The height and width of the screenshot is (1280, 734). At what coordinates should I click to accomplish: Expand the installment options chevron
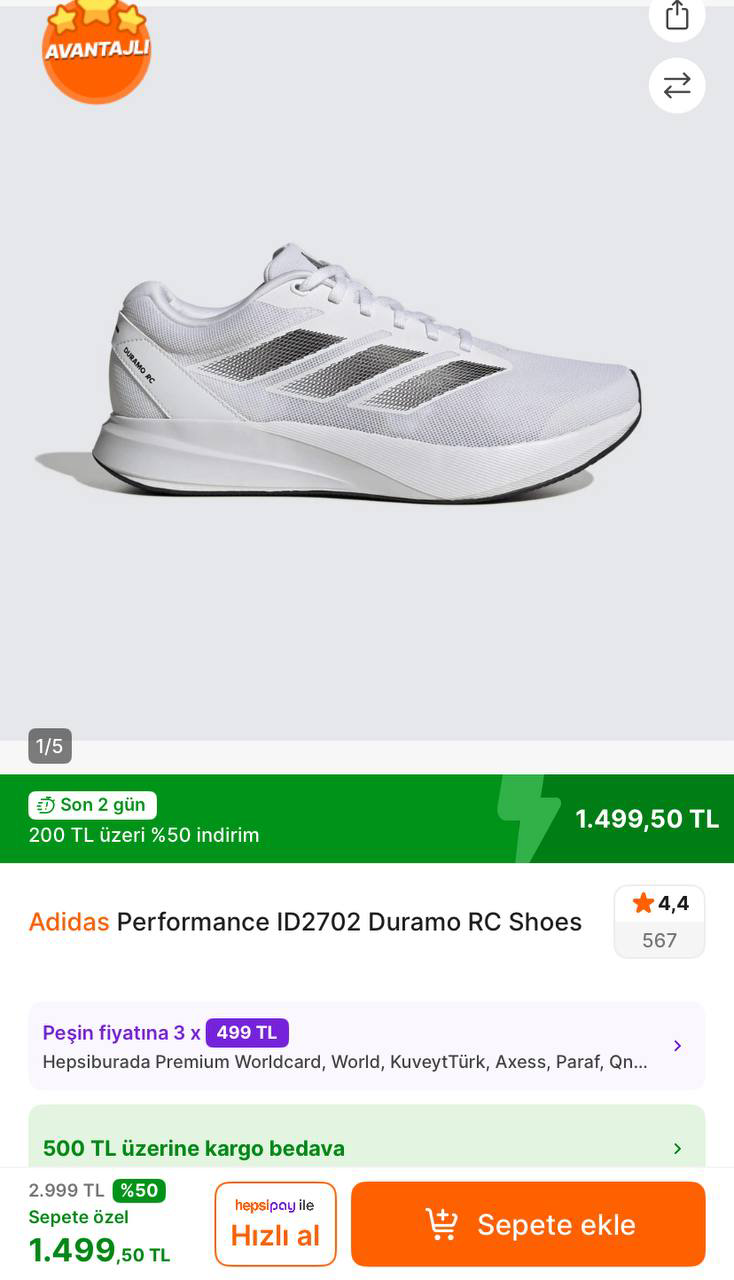[x=677, y=1046]
